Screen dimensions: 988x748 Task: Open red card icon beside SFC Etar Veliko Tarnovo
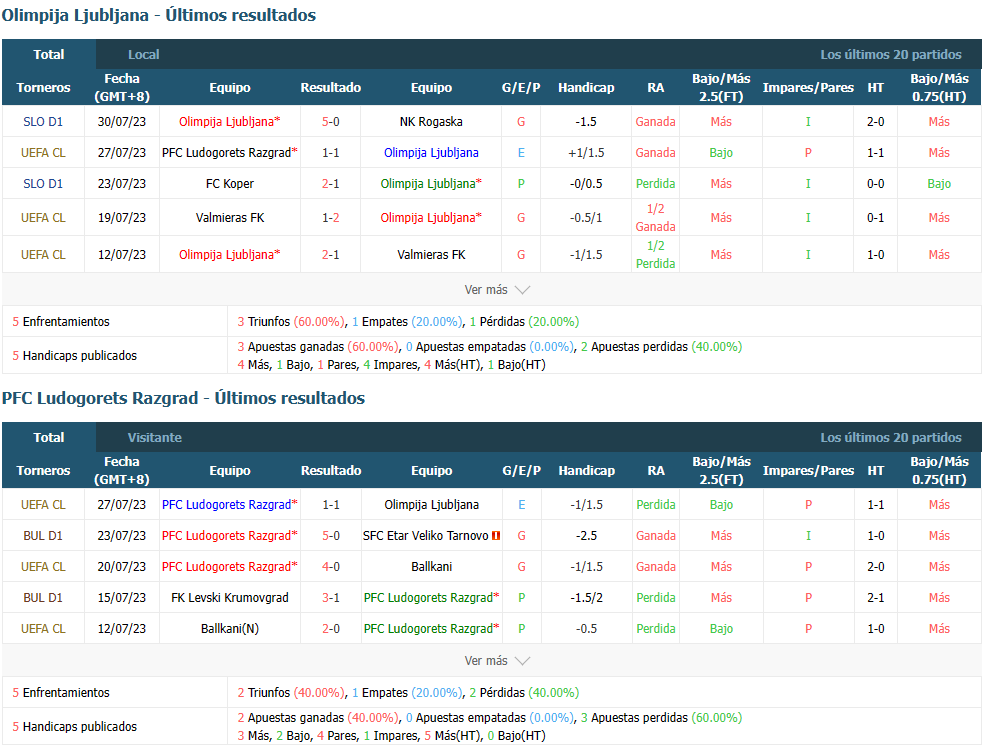(496, 536)
